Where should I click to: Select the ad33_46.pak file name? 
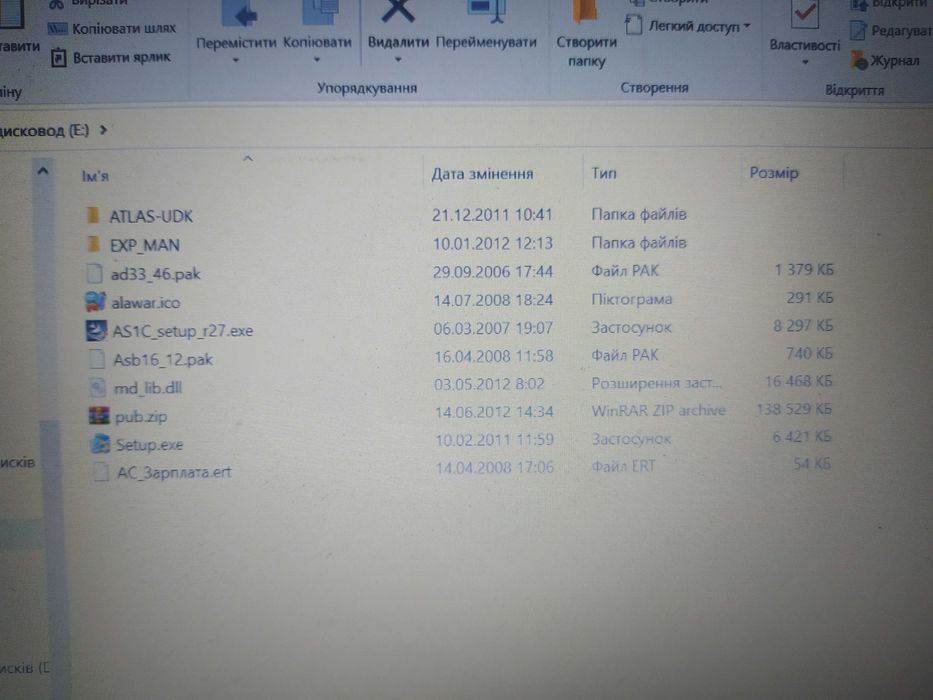[x=155, y=274]
